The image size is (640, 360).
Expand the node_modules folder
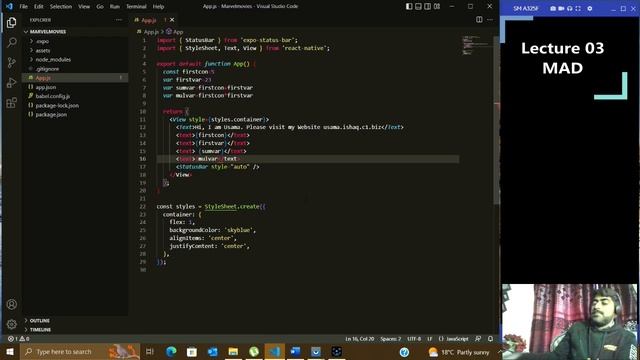[53, 60]
